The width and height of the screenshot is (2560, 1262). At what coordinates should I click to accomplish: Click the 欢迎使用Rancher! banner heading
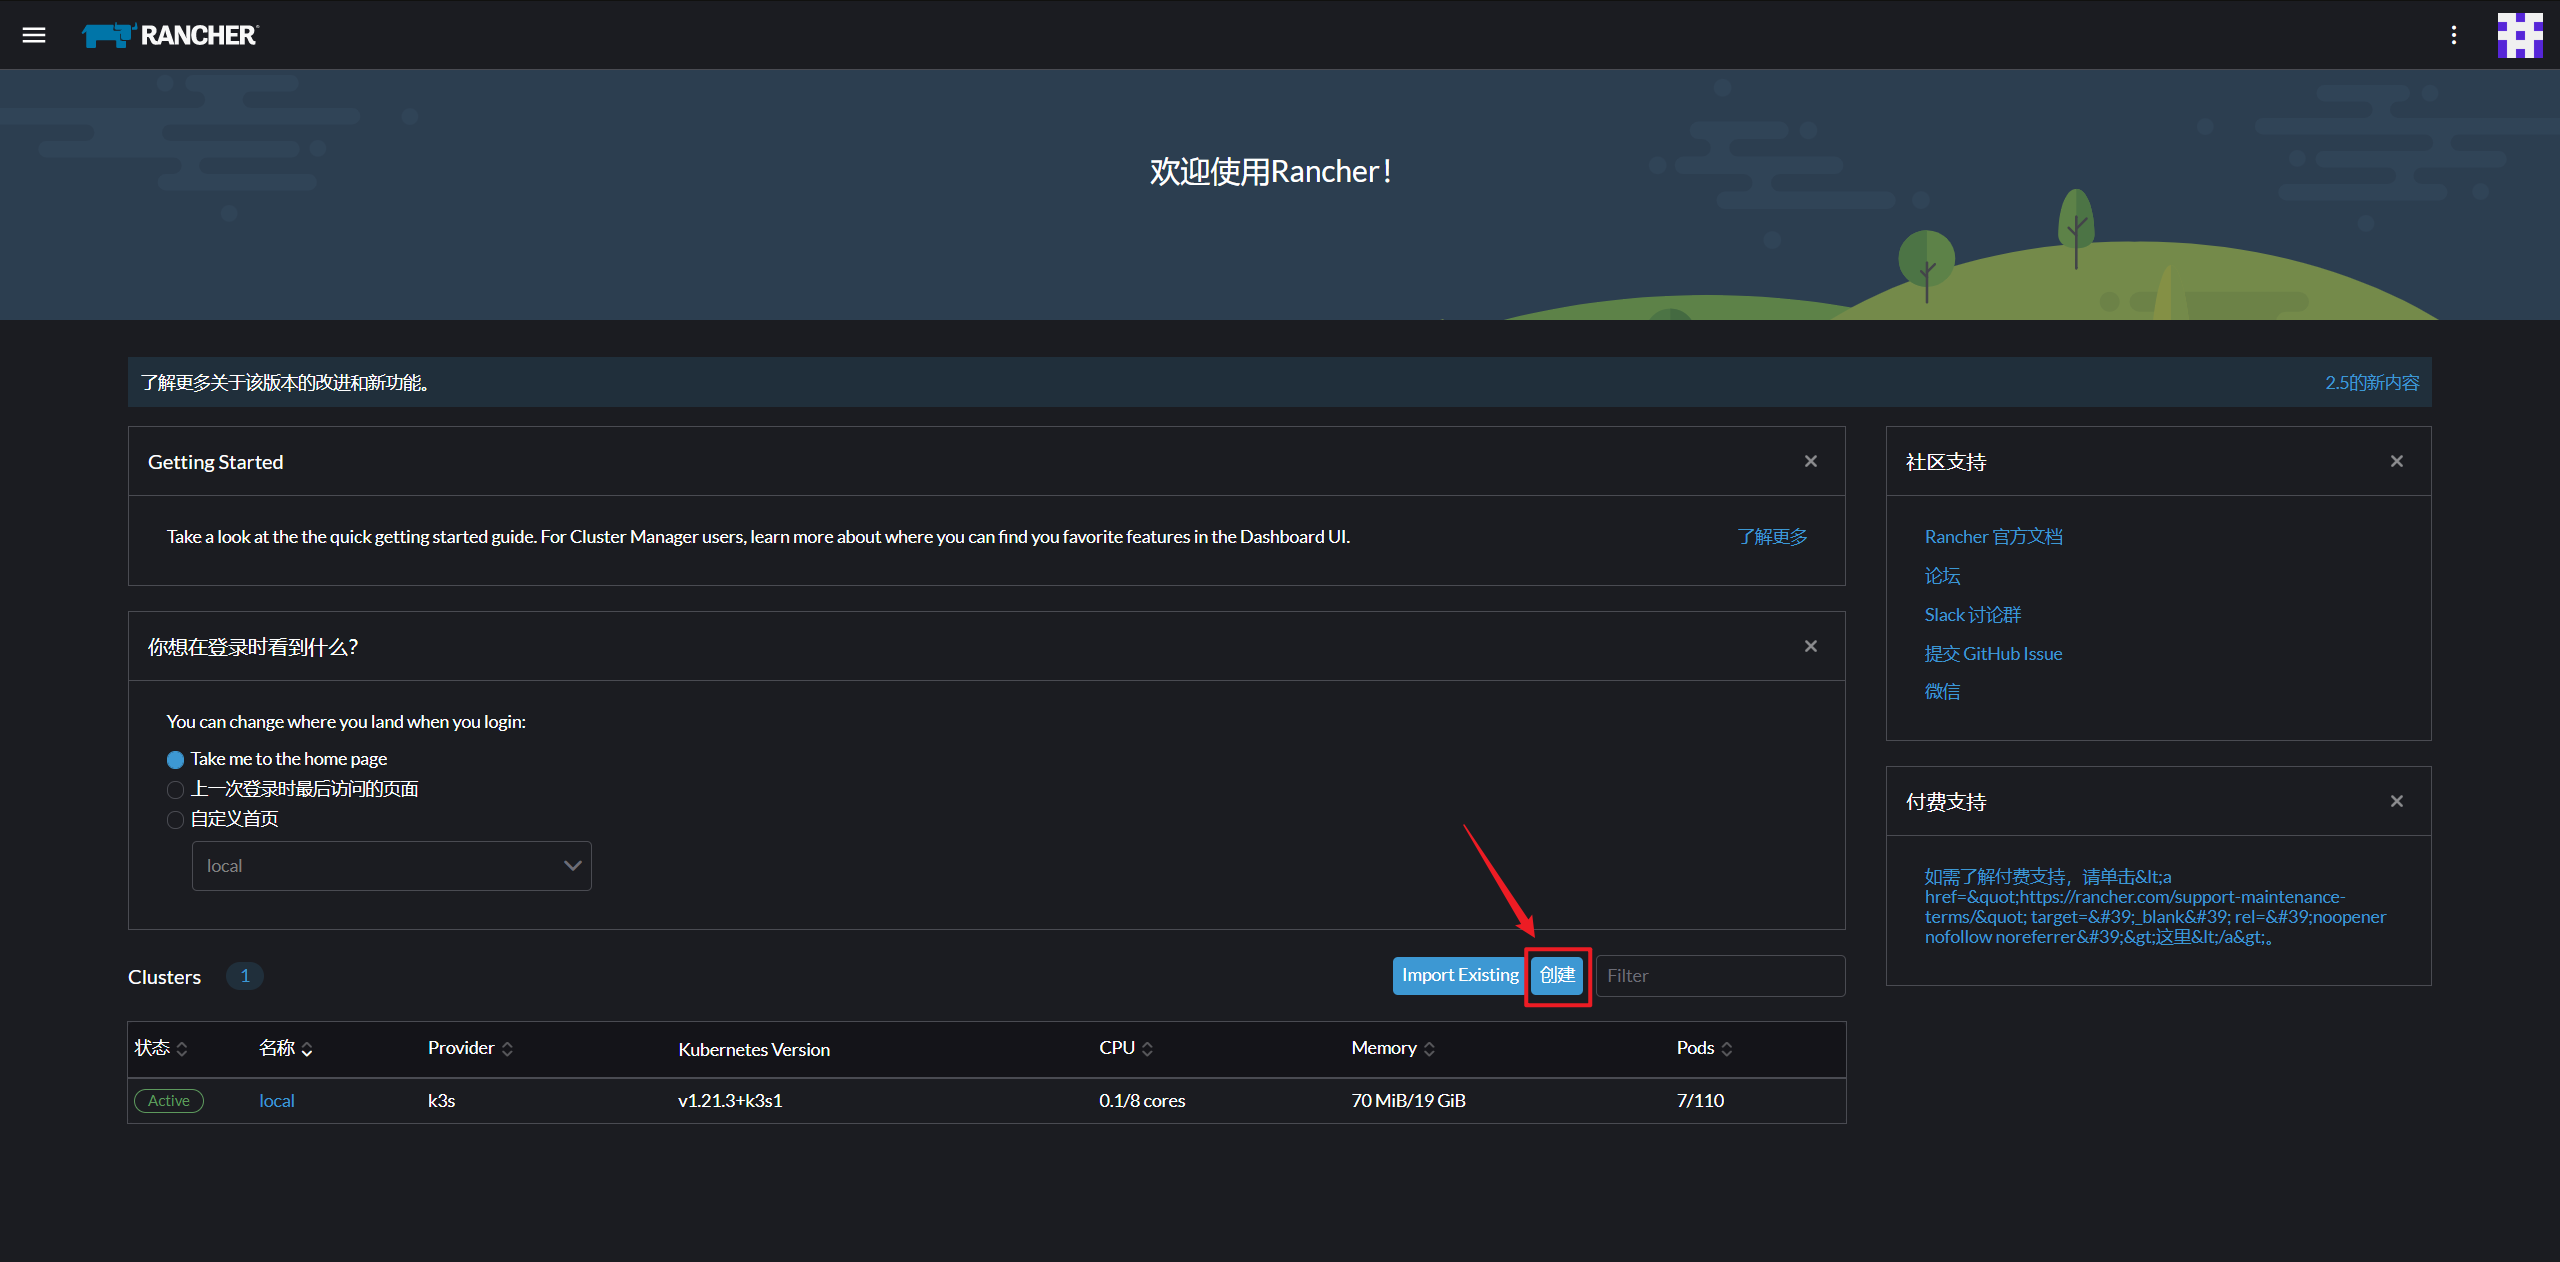coord(1271,172)
